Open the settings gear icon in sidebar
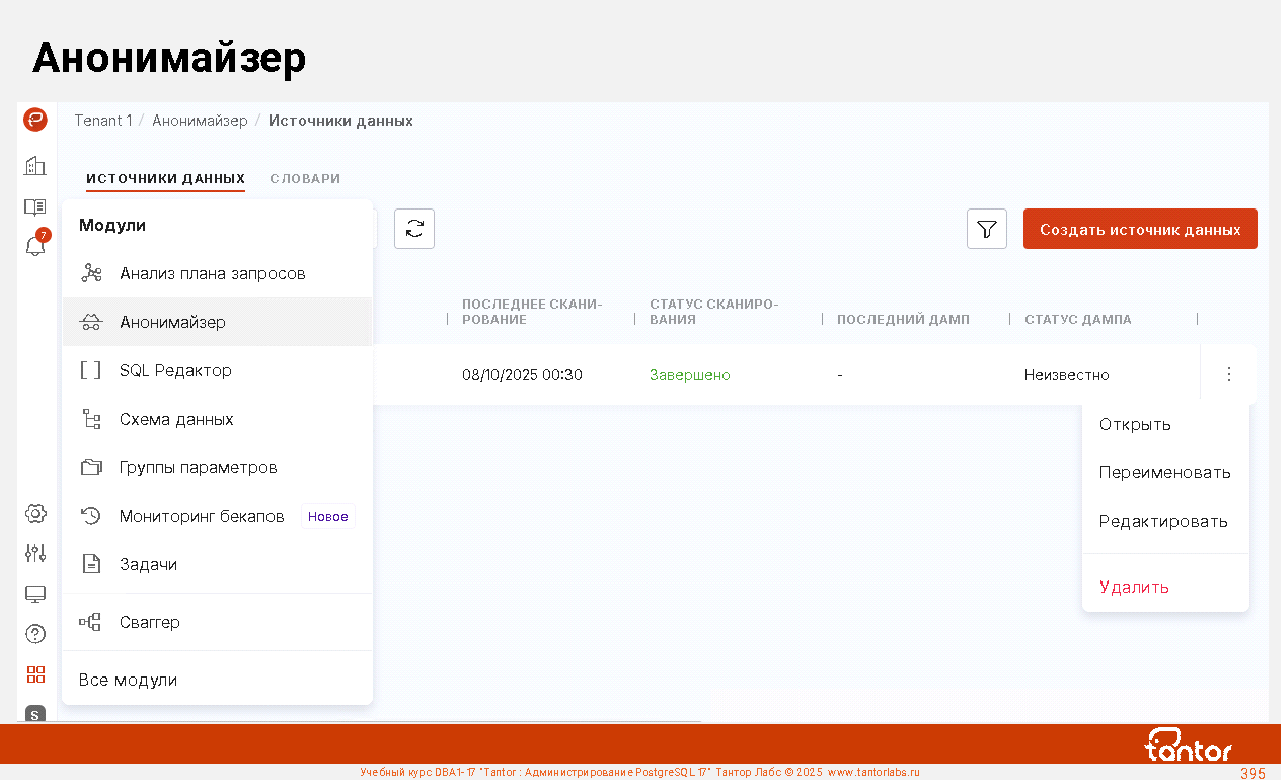The height and width of the screenshot is (780, 1281). [x=36, y=514]
